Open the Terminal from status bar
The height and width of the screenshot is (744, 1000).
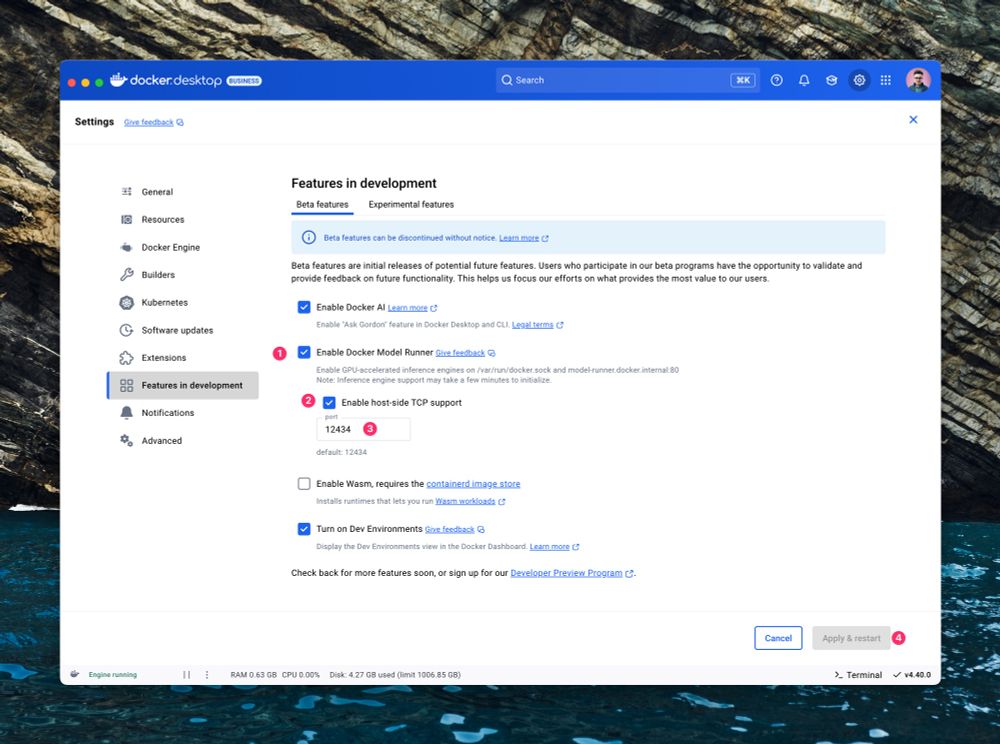(x=858, y=675)
